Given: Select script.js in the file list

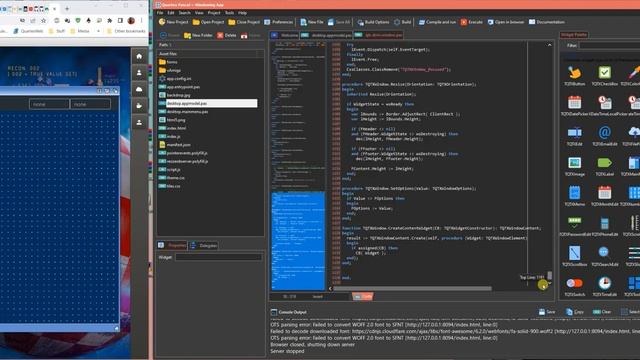Looking at the screenshot, I should point(170,169).
